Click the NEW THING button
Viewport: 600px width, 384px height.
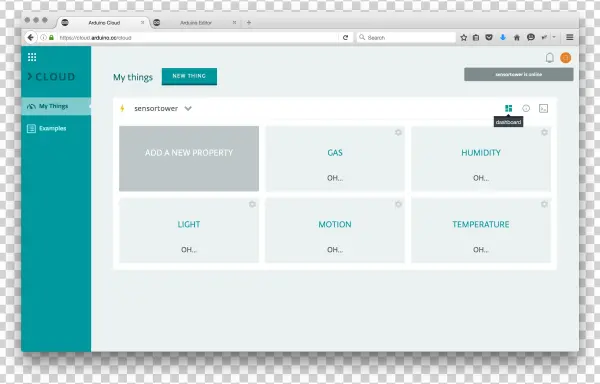tap(189, 76)
